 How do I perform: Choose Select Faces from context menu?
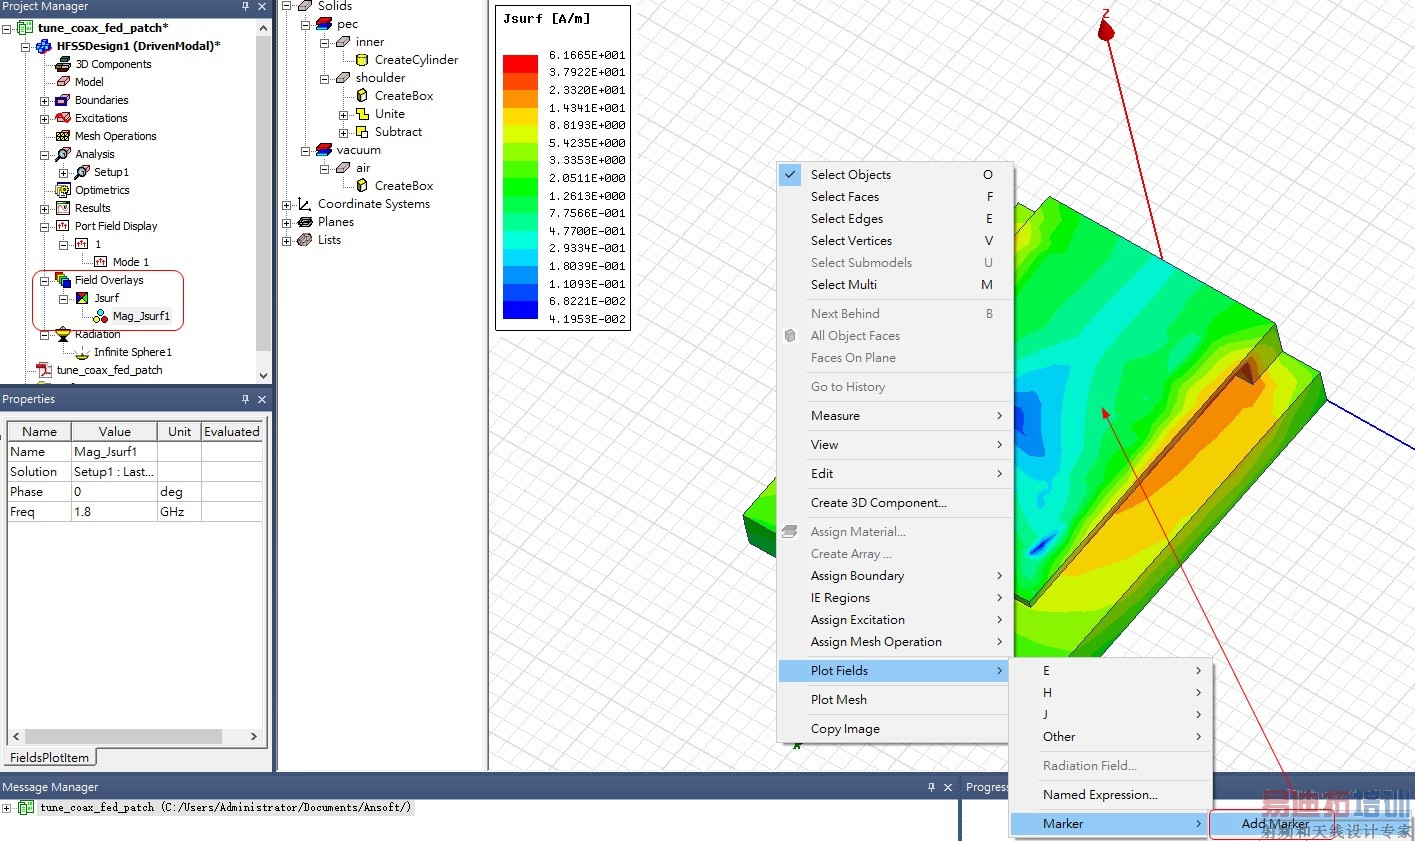point(845,197)
